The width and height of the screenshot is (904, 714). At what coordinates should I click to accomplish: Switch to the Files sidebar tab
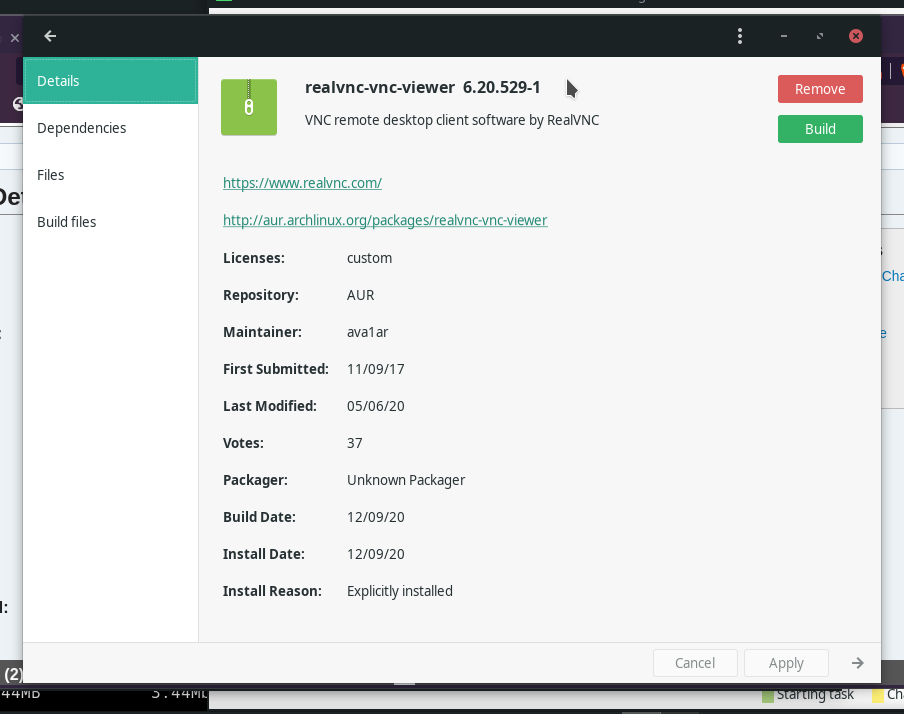[111, 175]
